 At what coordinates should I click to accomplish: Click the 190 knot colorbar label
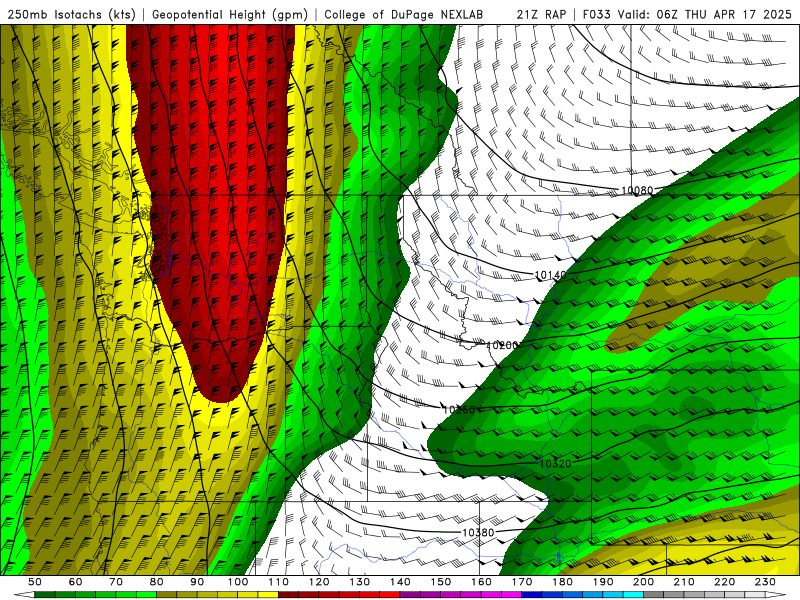pos(603,582)
